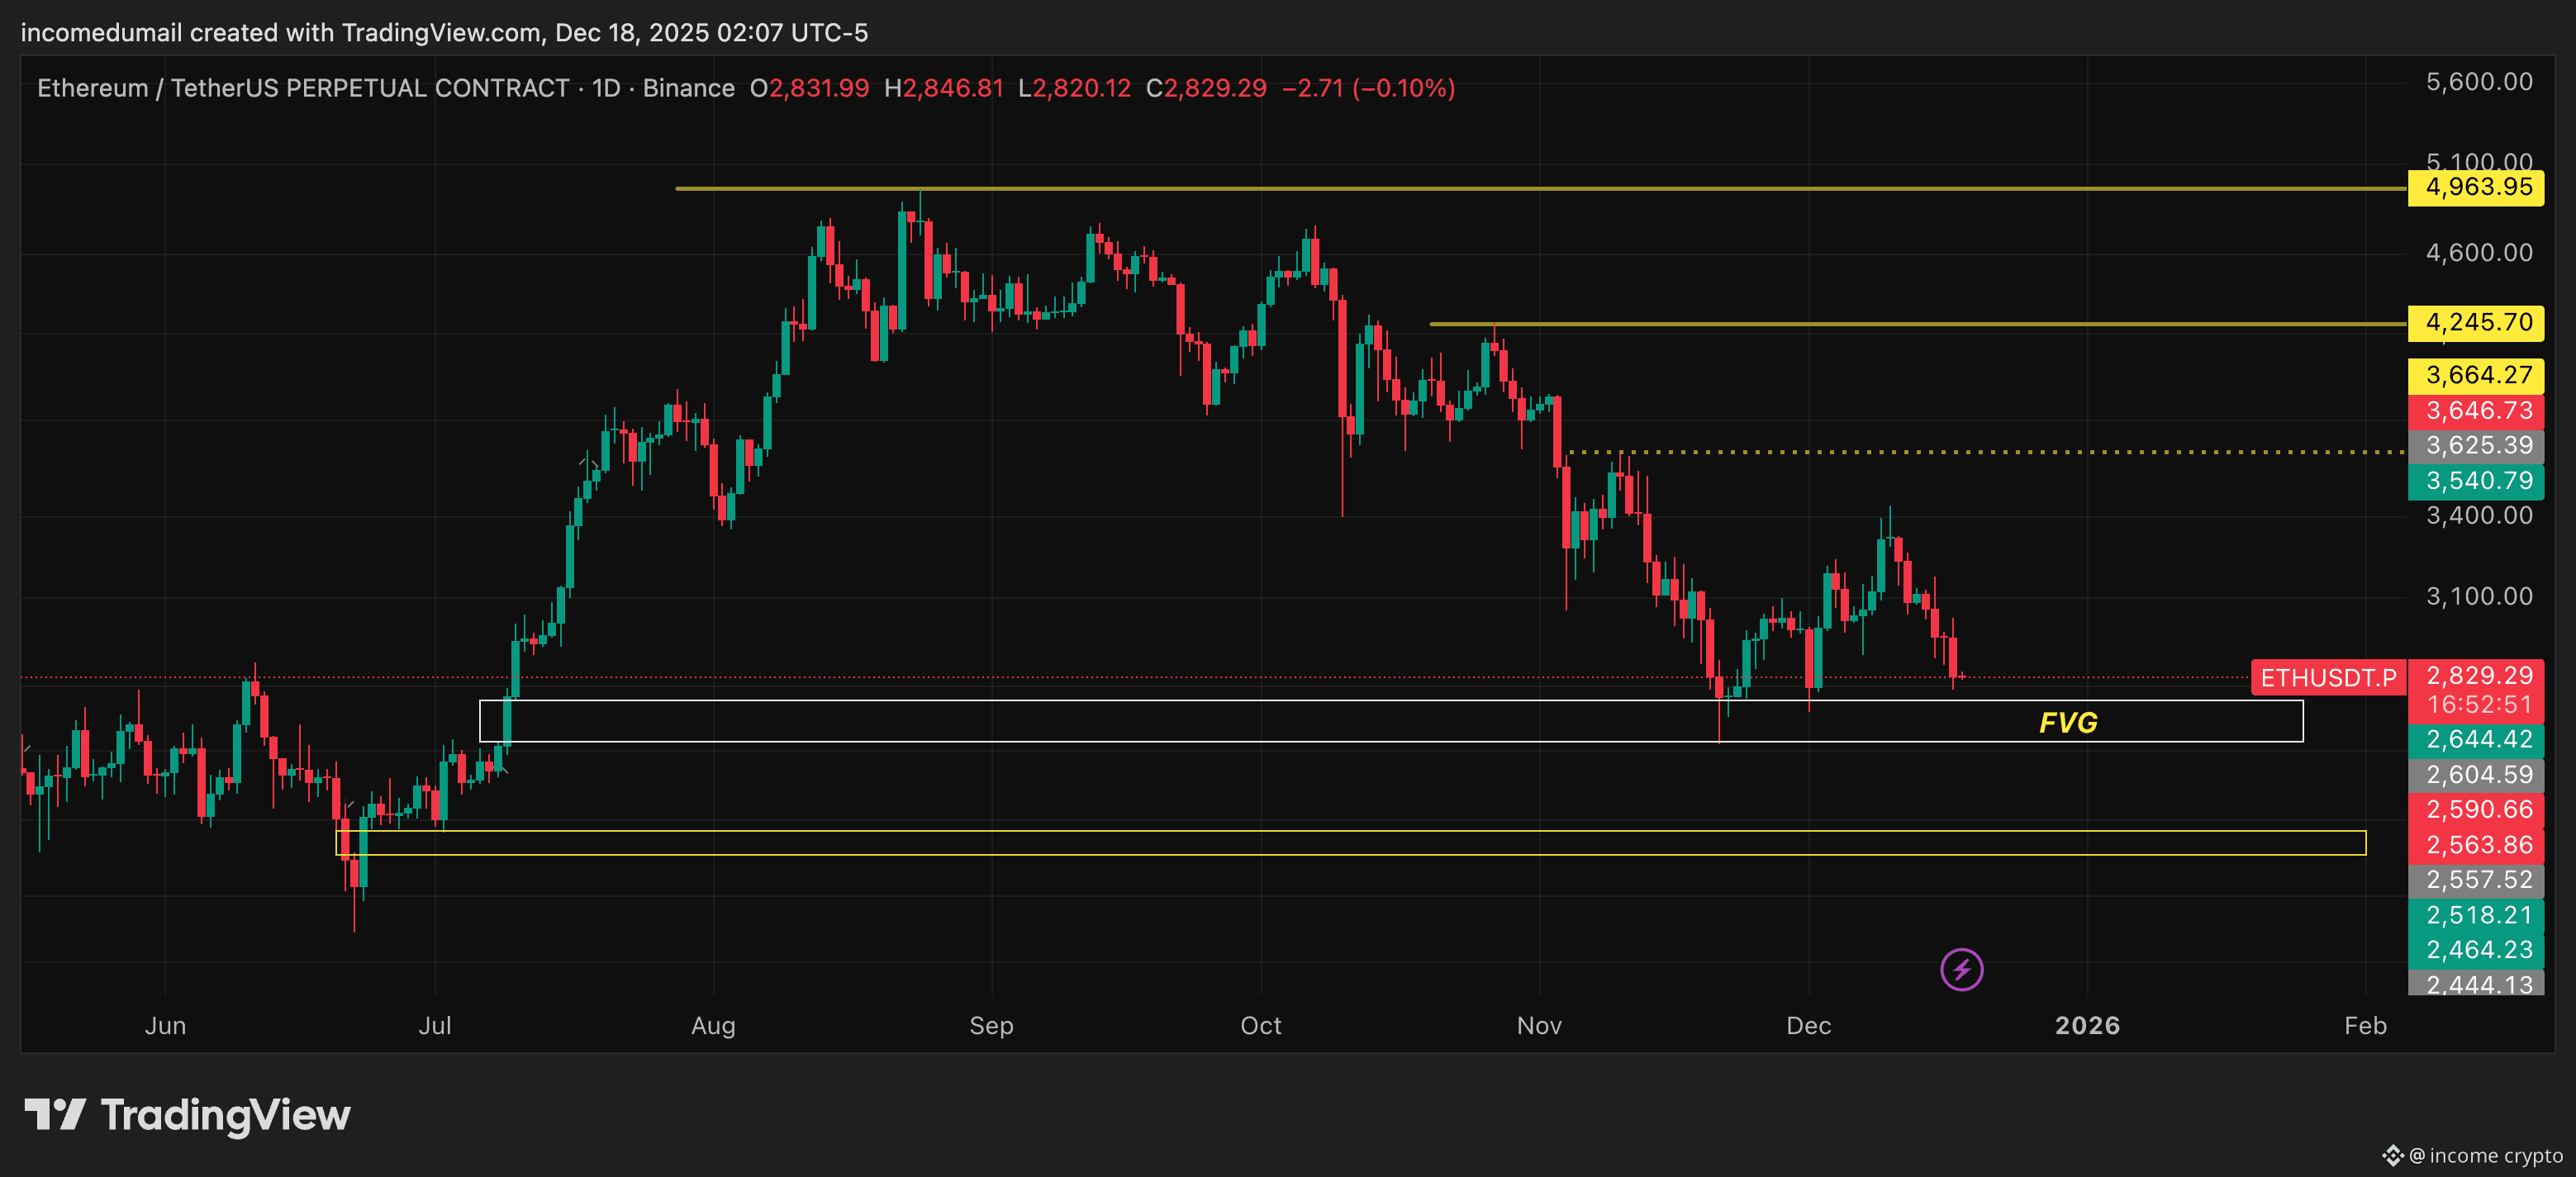Image resolution: width=2576 pixels, height=1177 pixels.
Task: Select the red 2,563.86 price tag
Action: (x=2477, y=845)
